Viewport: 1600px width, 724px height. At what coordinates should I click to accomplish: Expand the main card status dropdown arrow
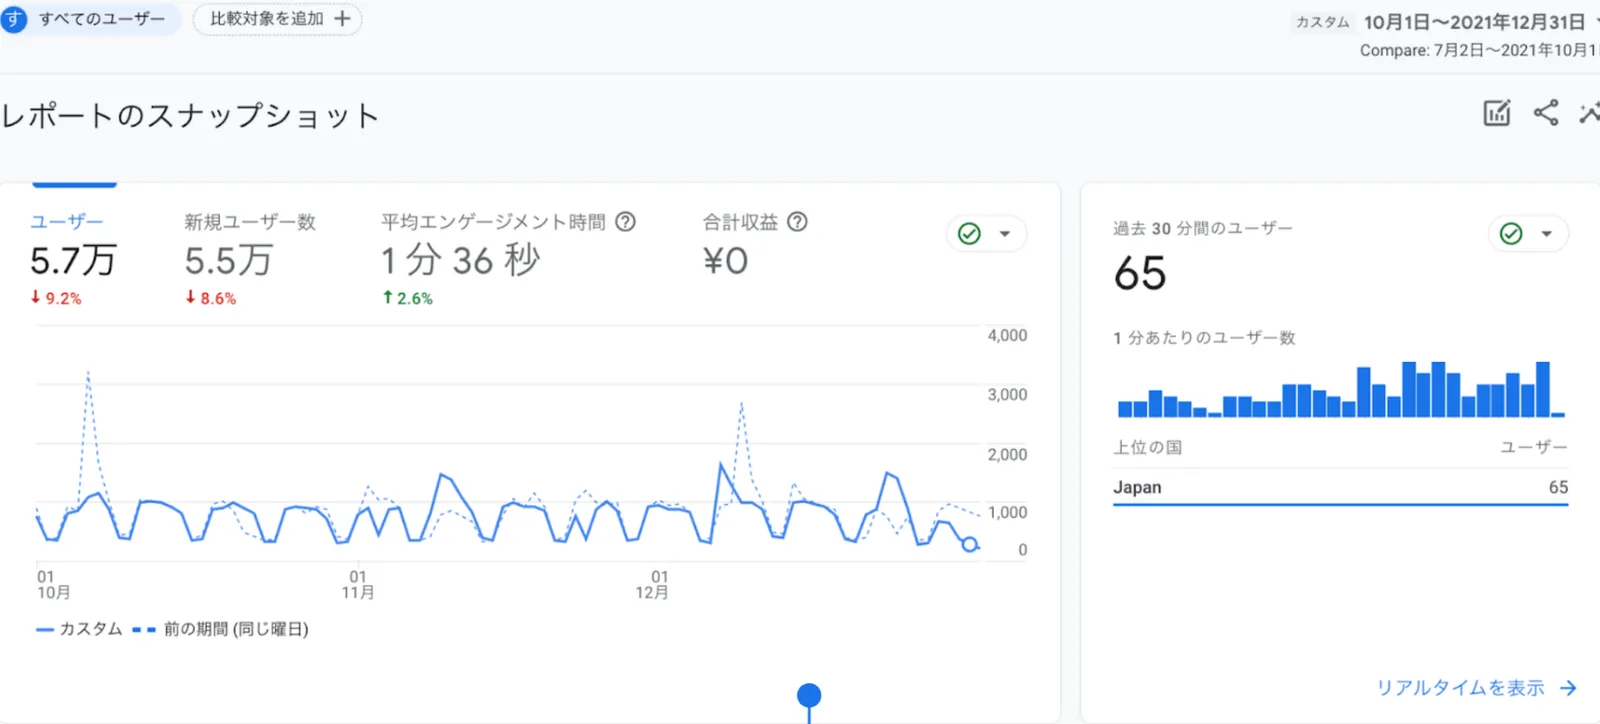(1005, 234)
